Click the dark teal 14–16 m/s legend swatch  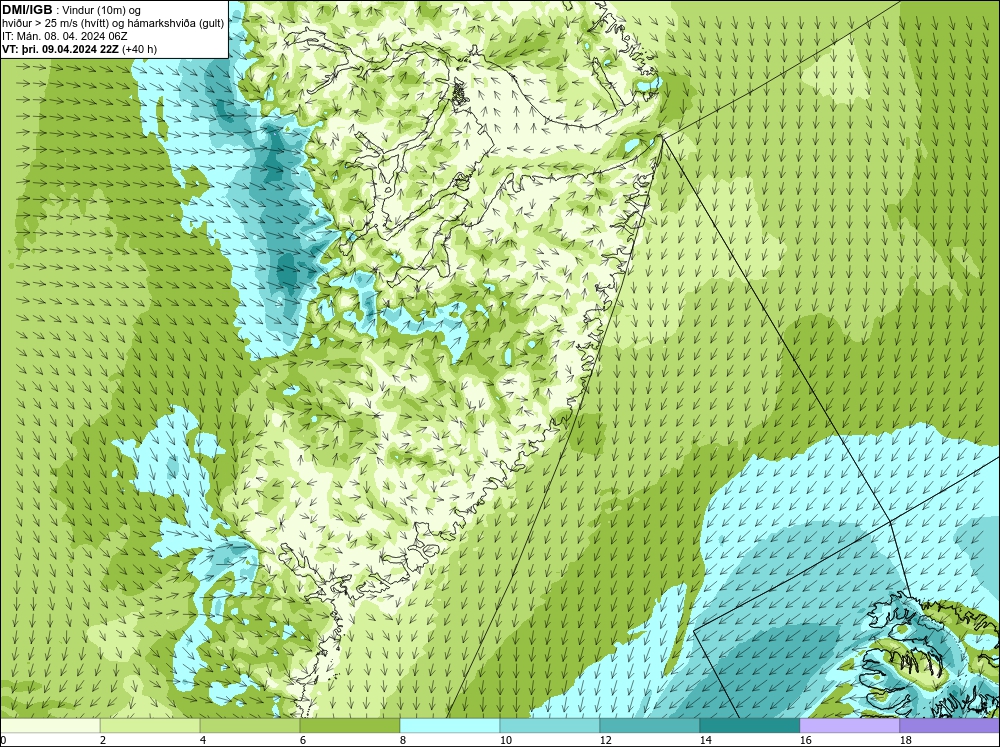tap(749, 725)
